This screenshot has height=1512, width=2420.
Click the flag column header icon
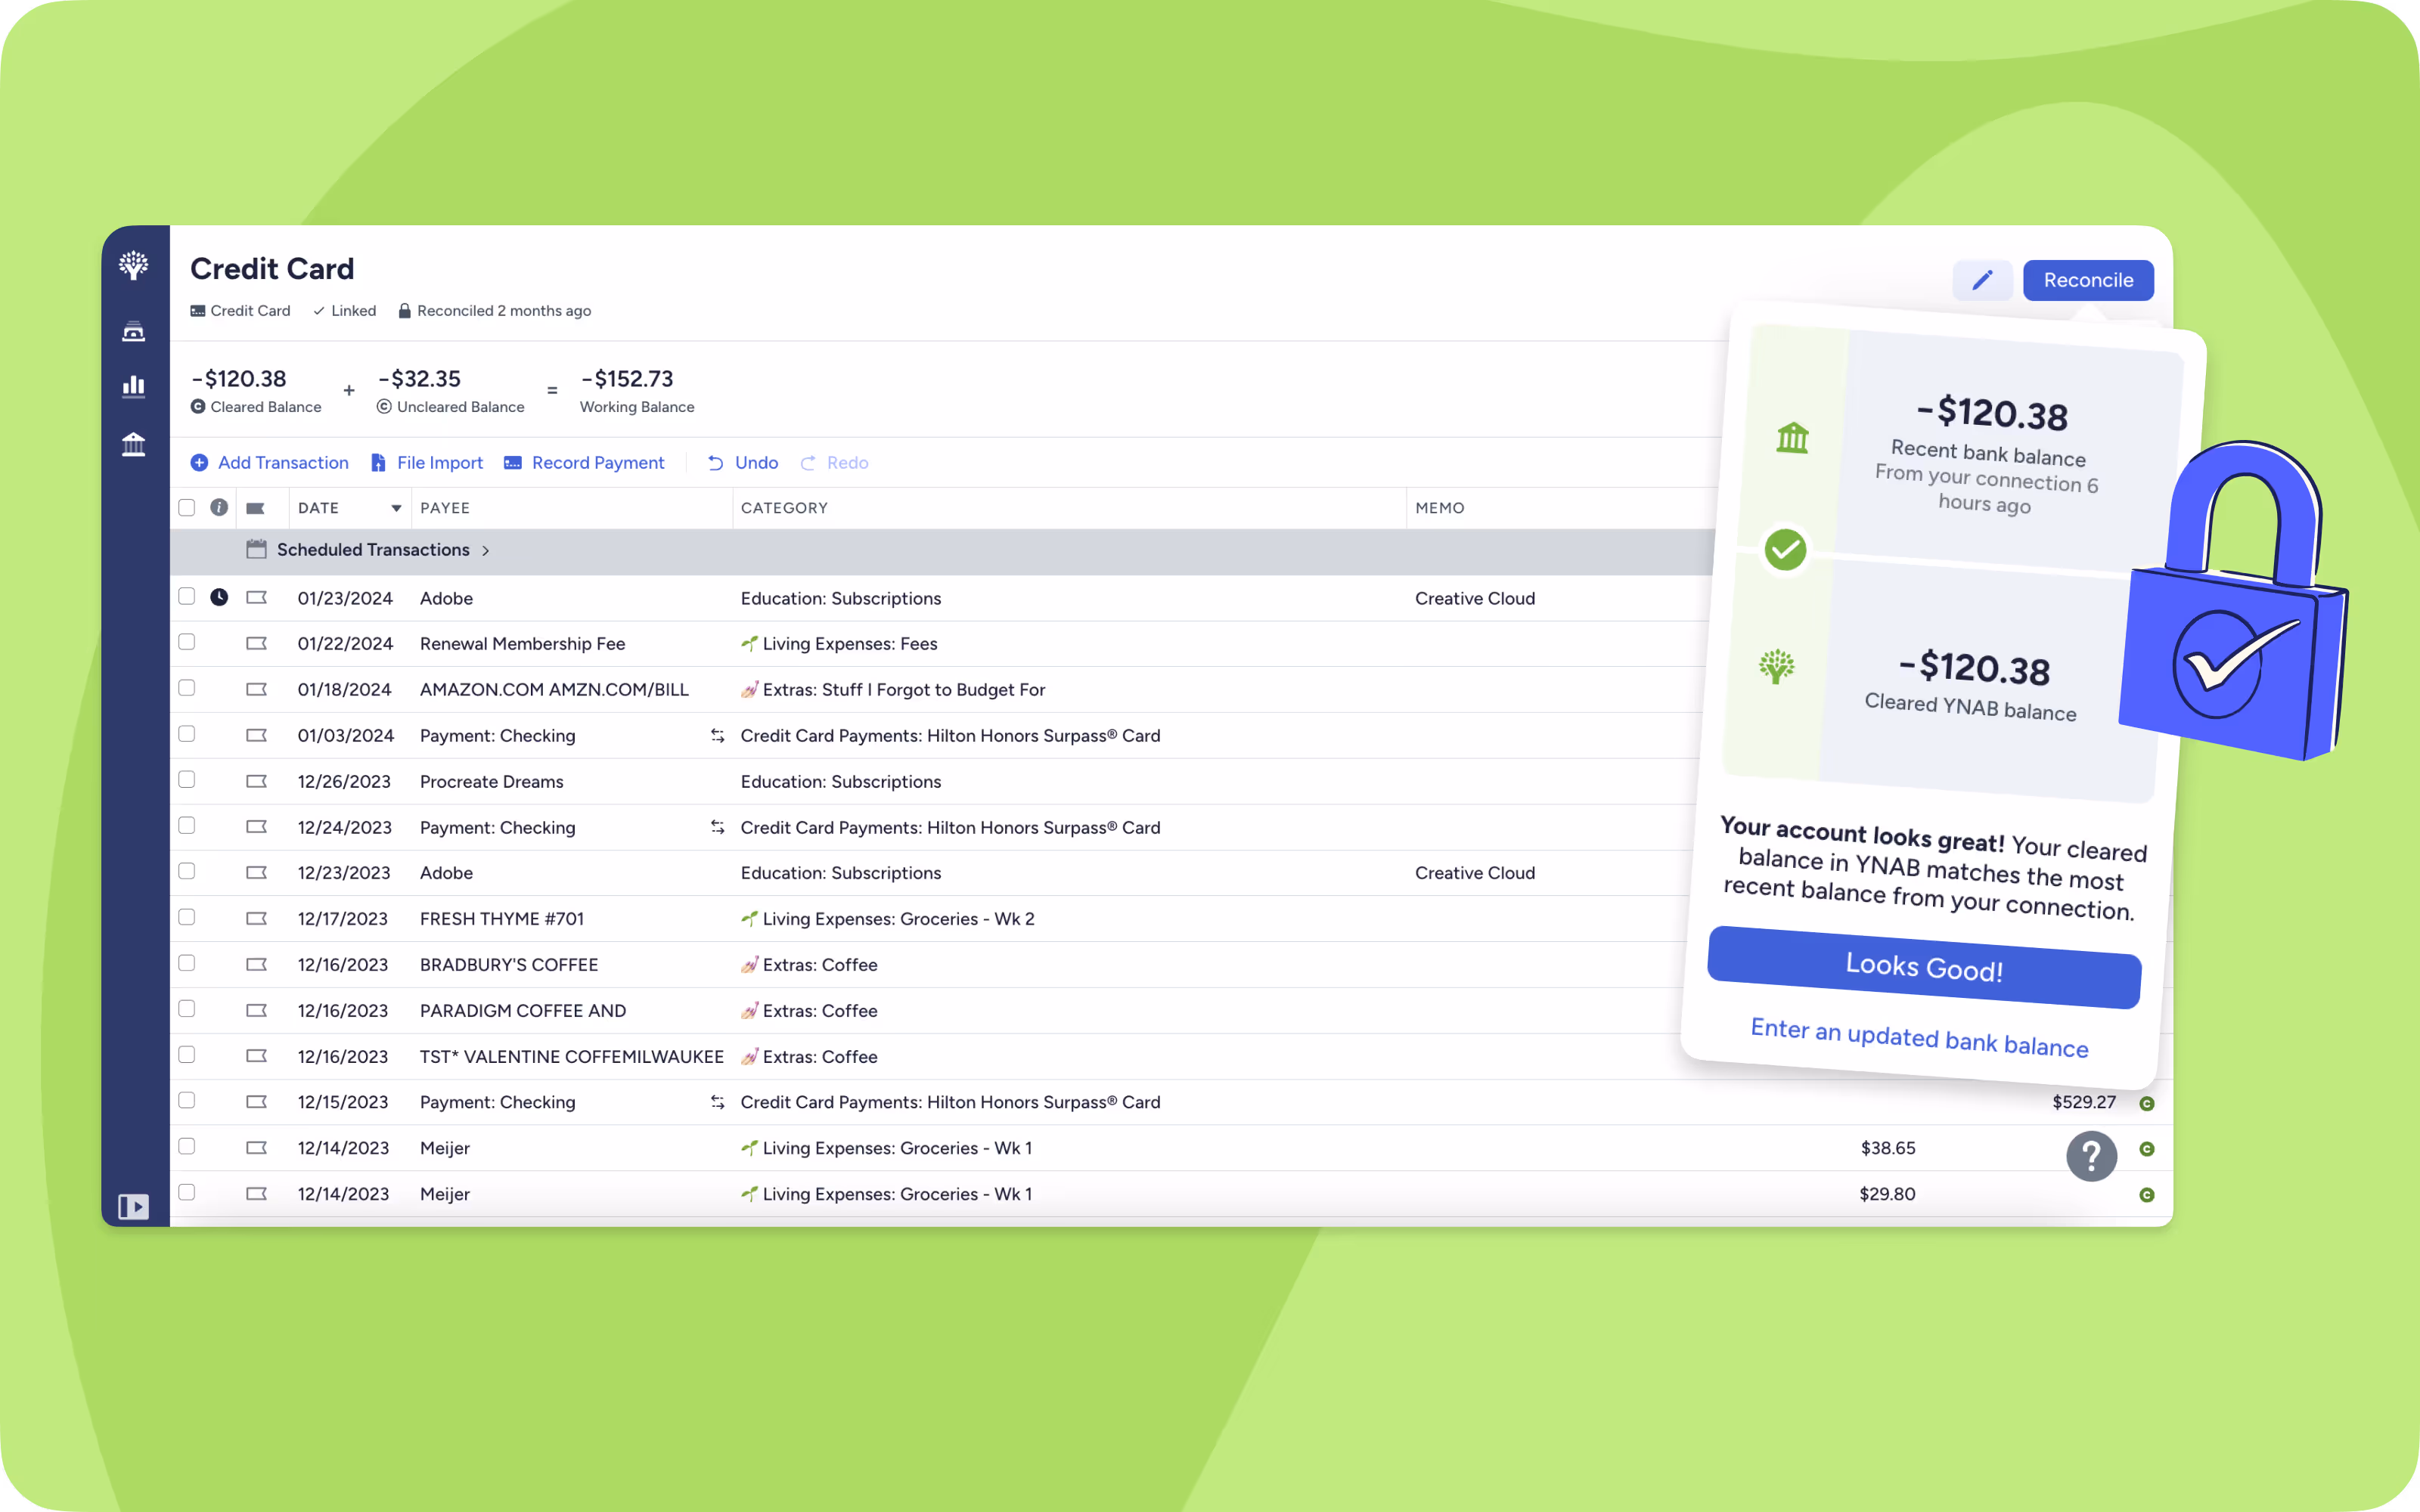(x=256, y=508)
